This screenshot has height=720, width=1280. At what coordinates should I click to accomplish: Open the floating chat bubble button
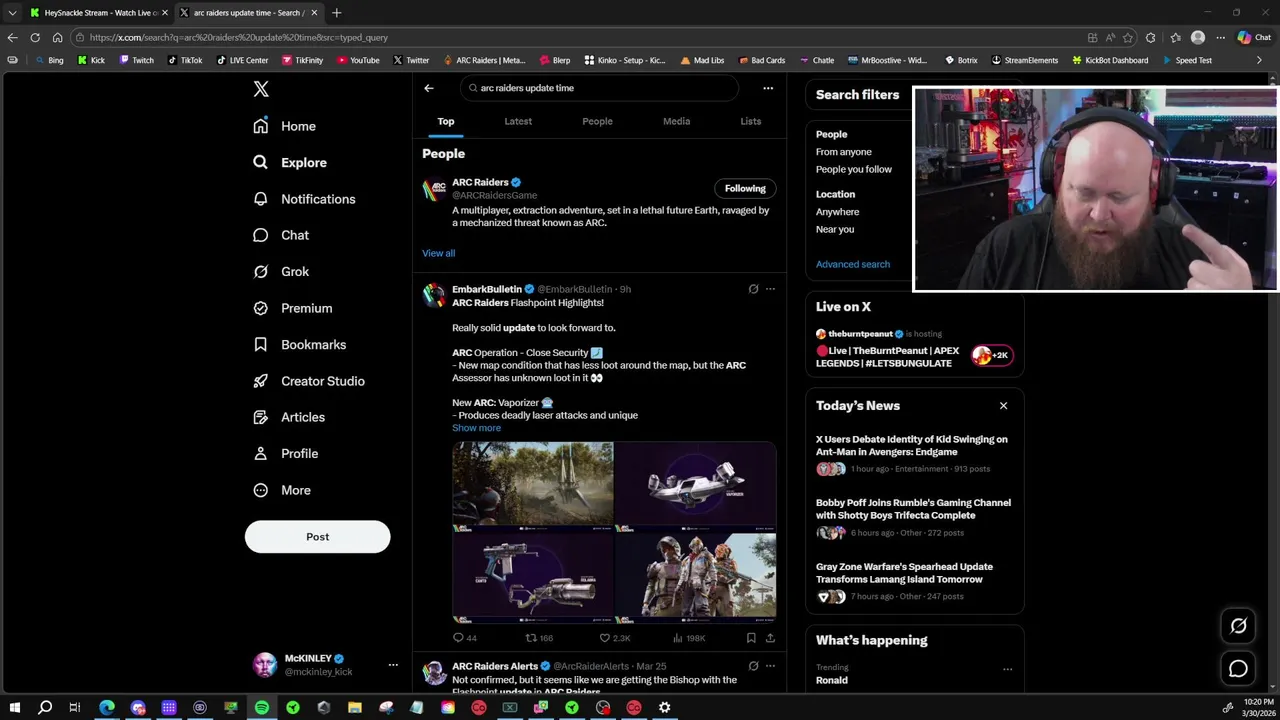coord(1238,669)
